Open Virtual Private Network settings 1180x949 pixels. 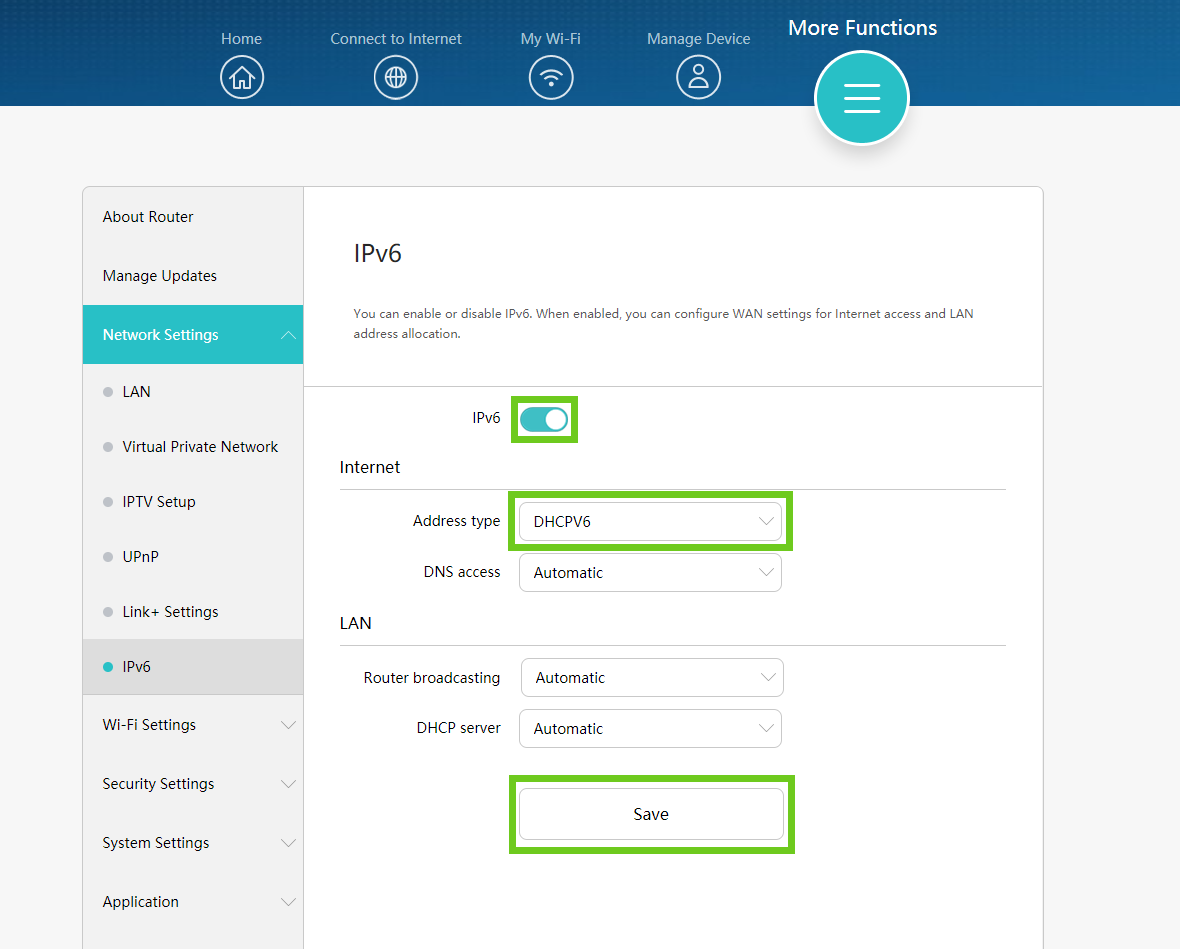200,447
